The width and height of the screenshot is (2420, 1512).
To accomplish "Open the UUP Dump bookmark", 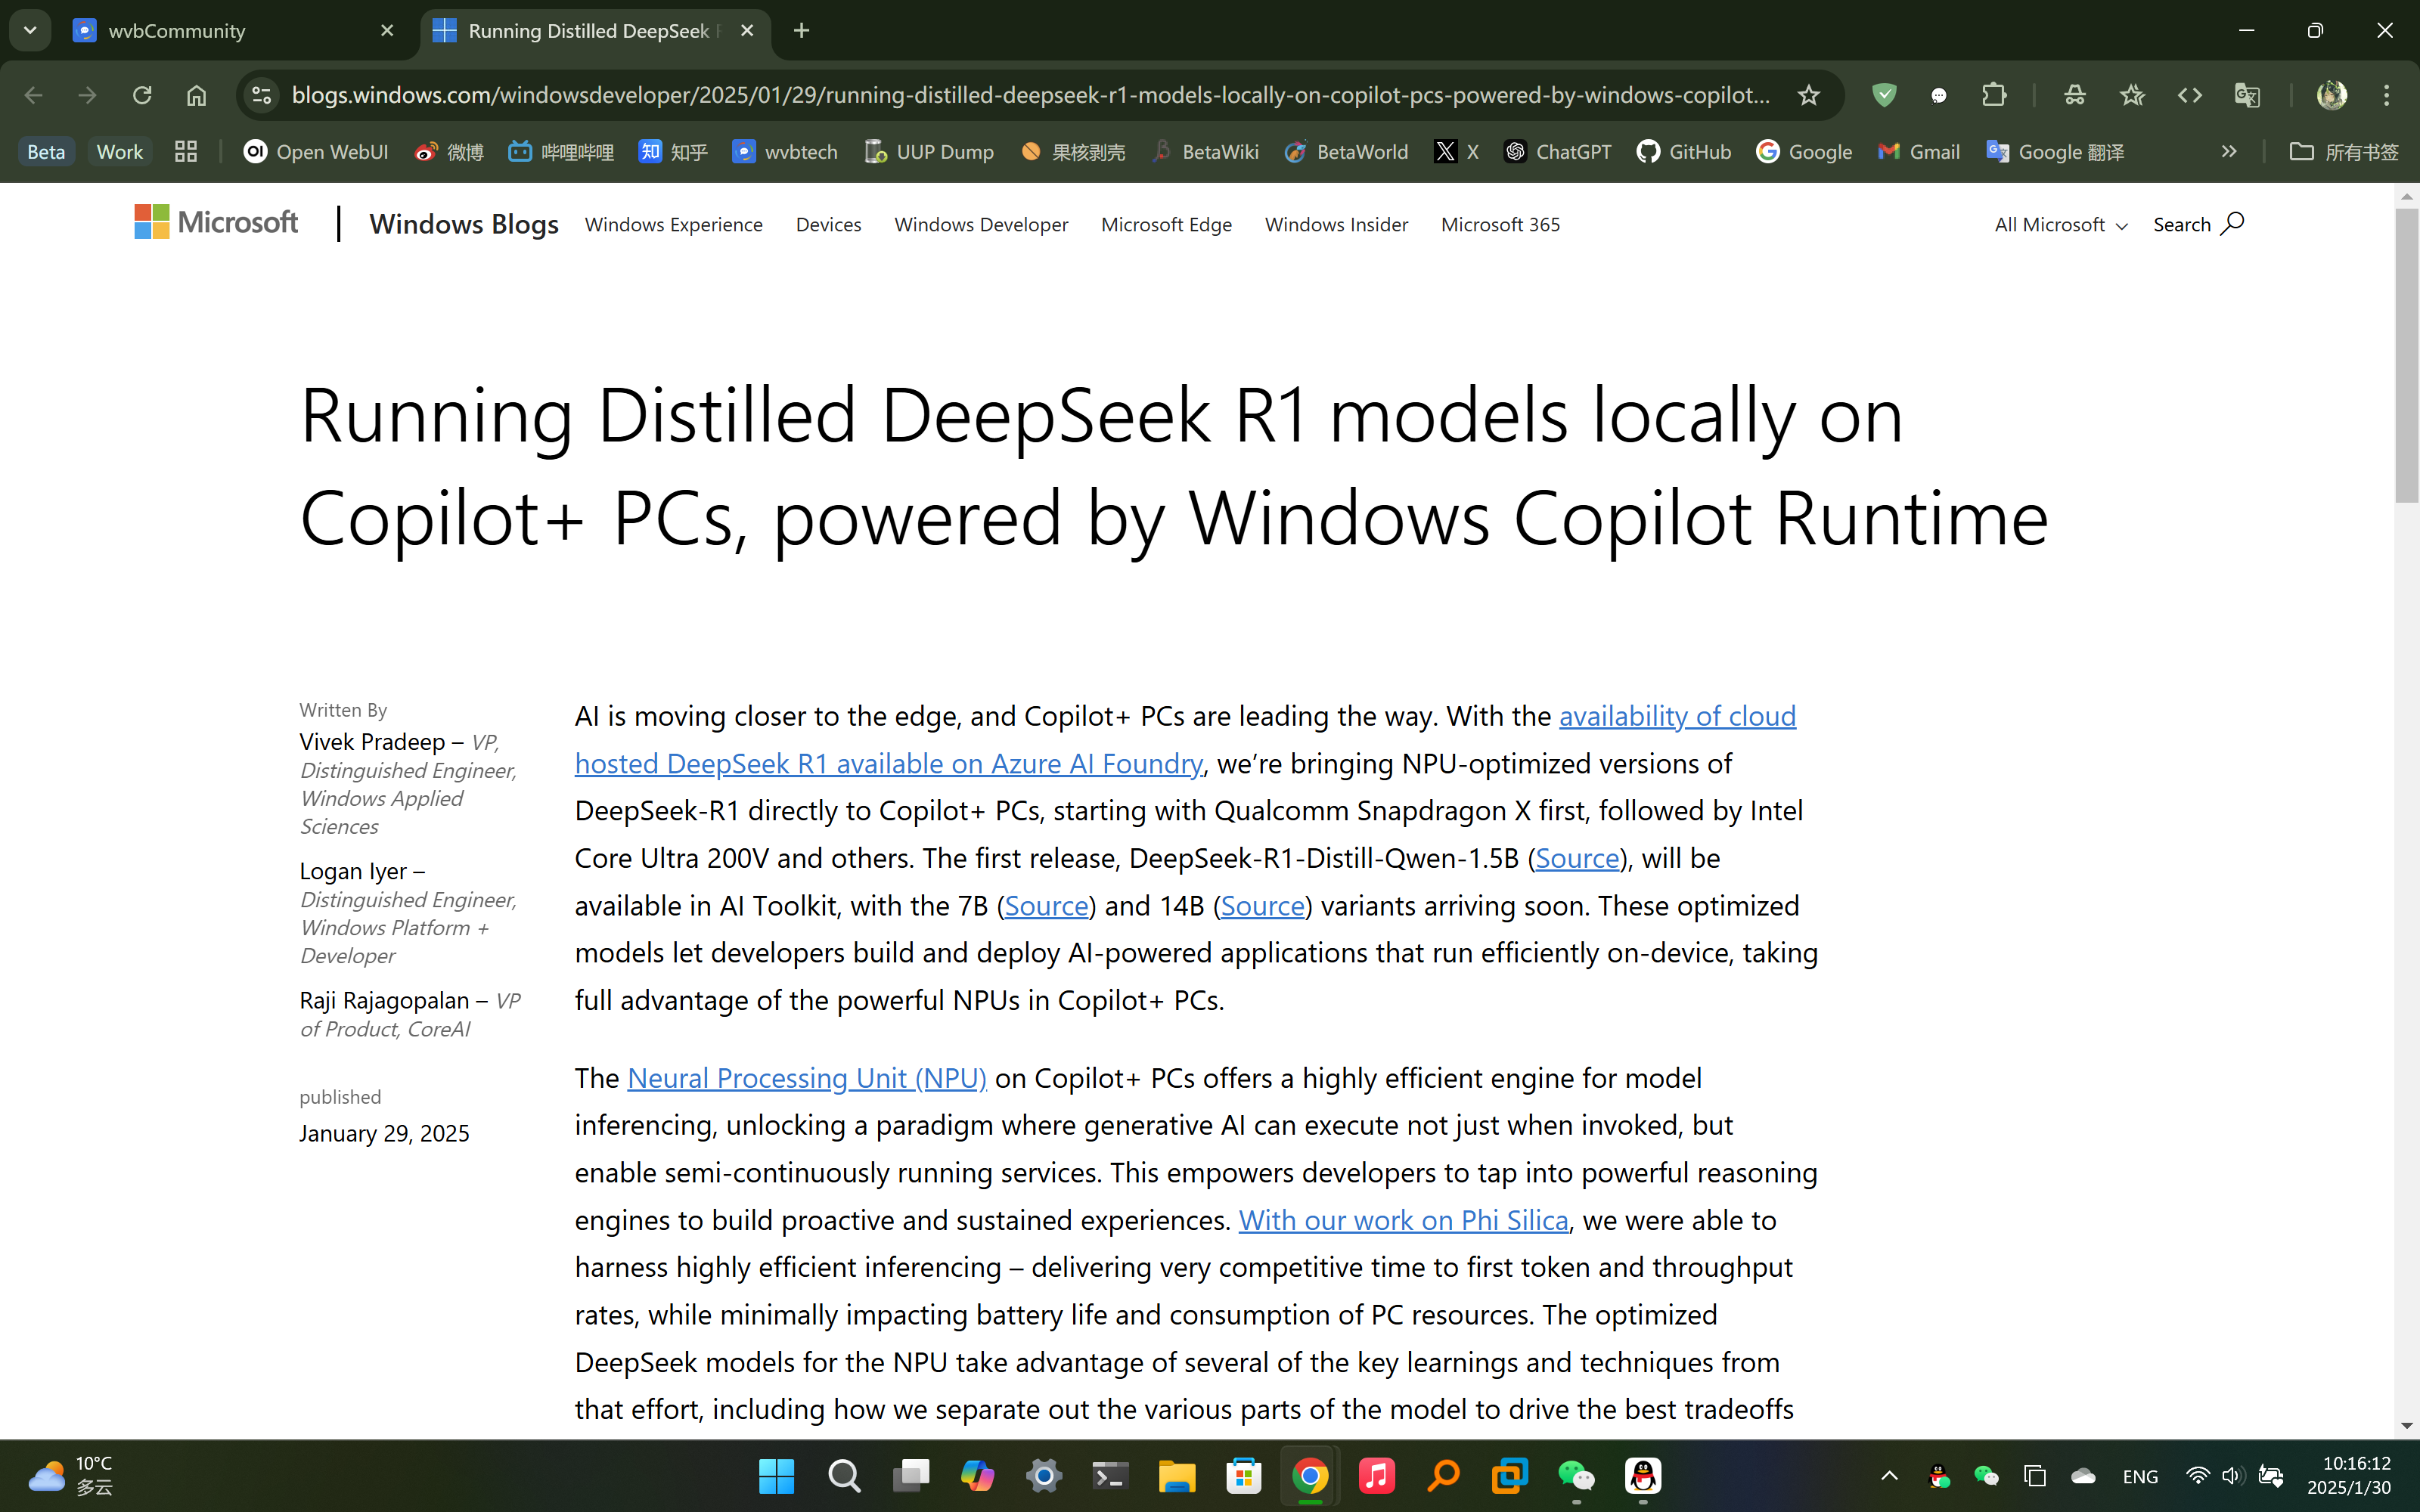I will (929, 151).
